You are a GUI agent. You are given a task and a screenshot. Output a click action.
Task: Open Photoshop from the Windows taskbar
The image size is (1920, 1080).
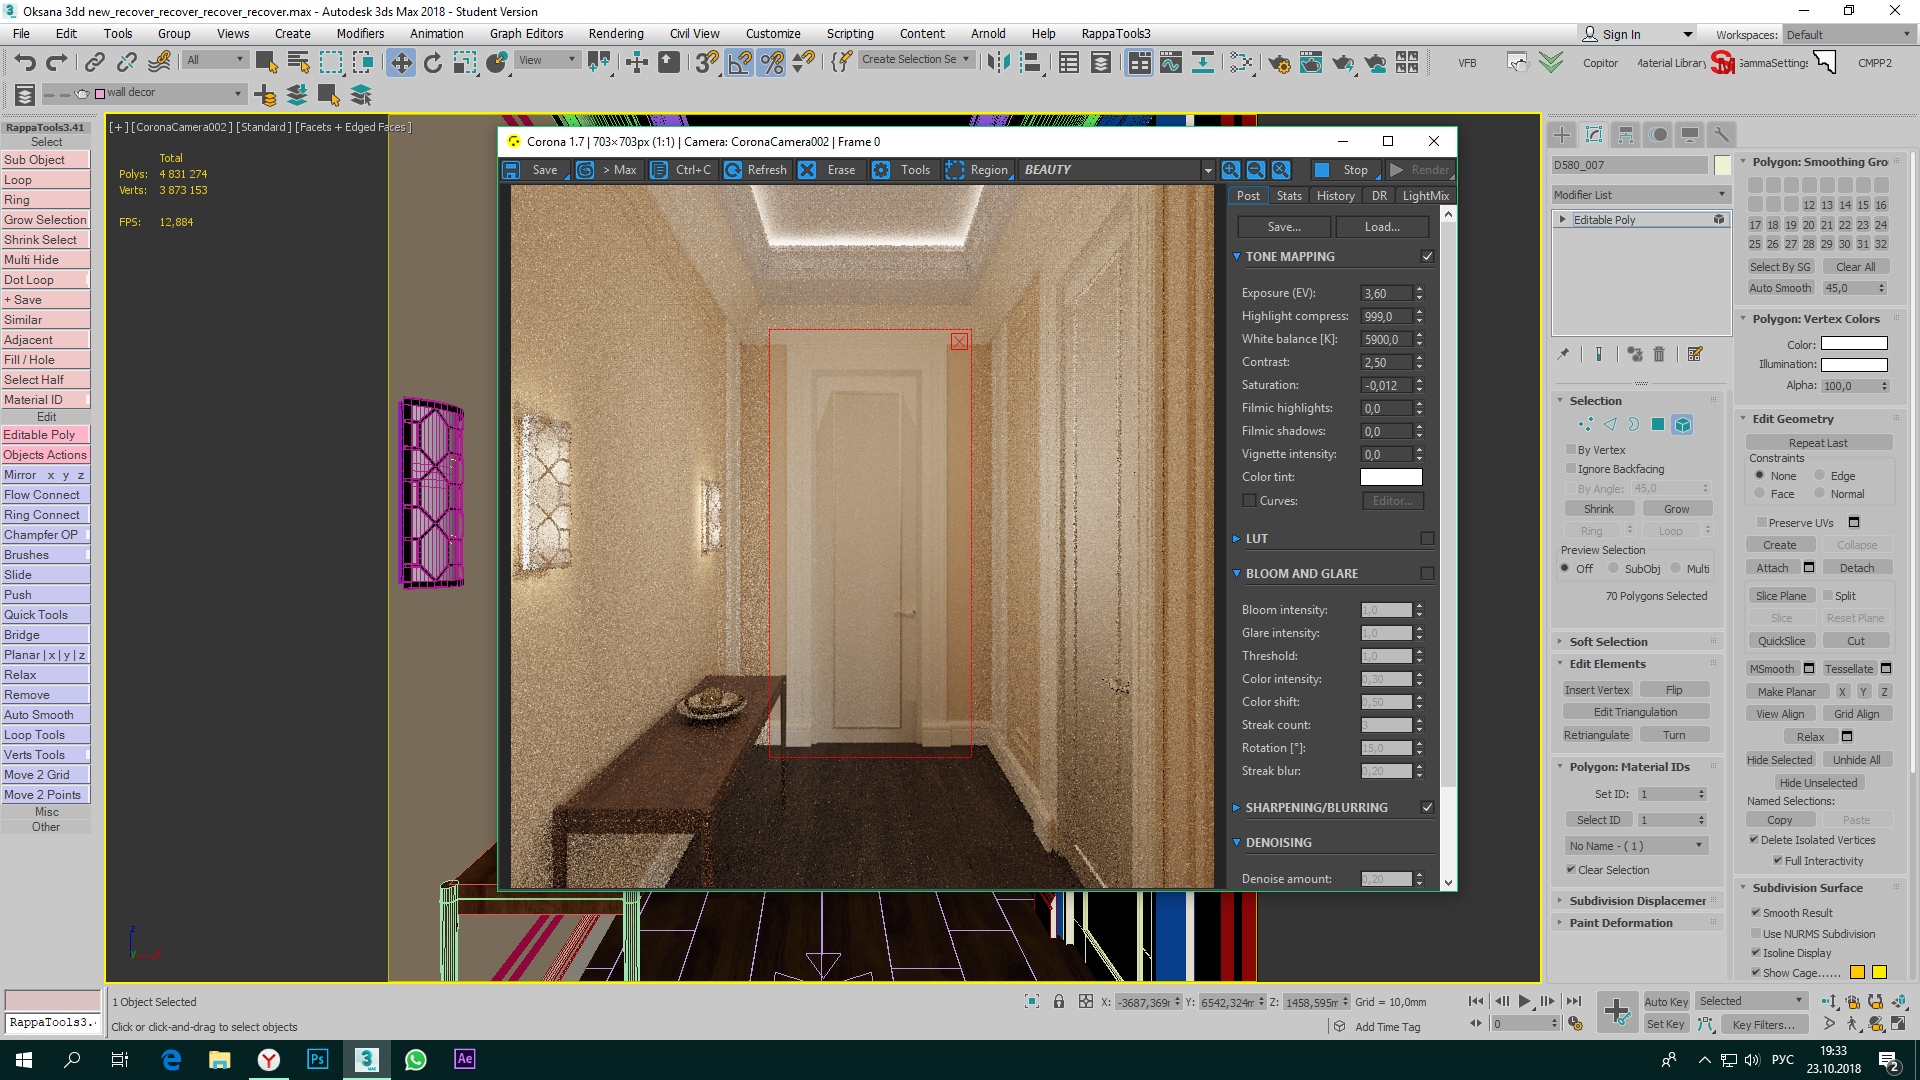tap(317, 1059)
